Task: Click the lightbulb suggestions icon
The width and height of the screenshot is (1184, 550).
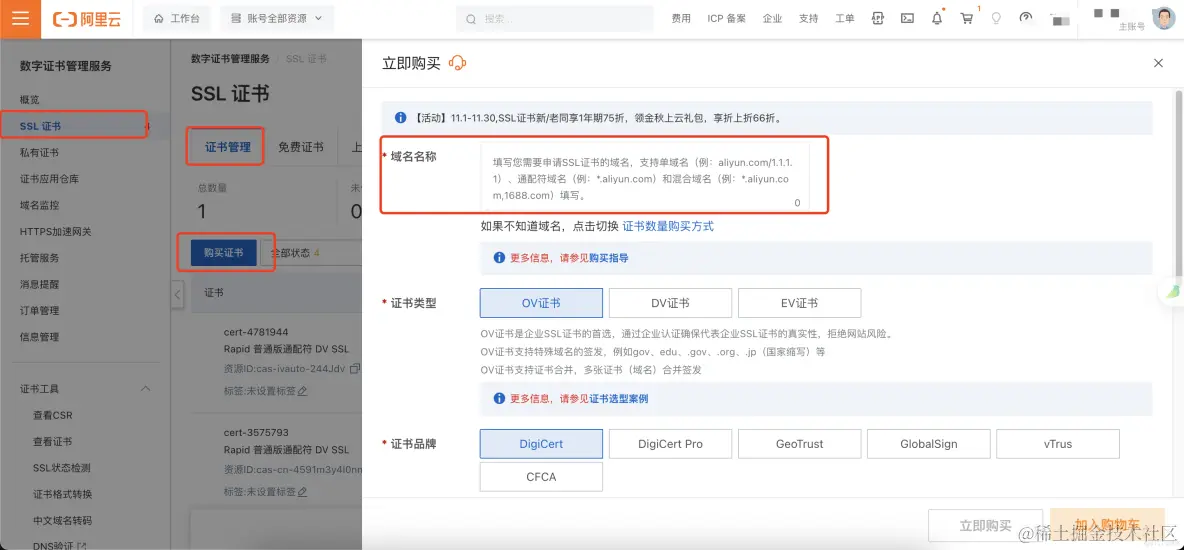Action: 996,18
